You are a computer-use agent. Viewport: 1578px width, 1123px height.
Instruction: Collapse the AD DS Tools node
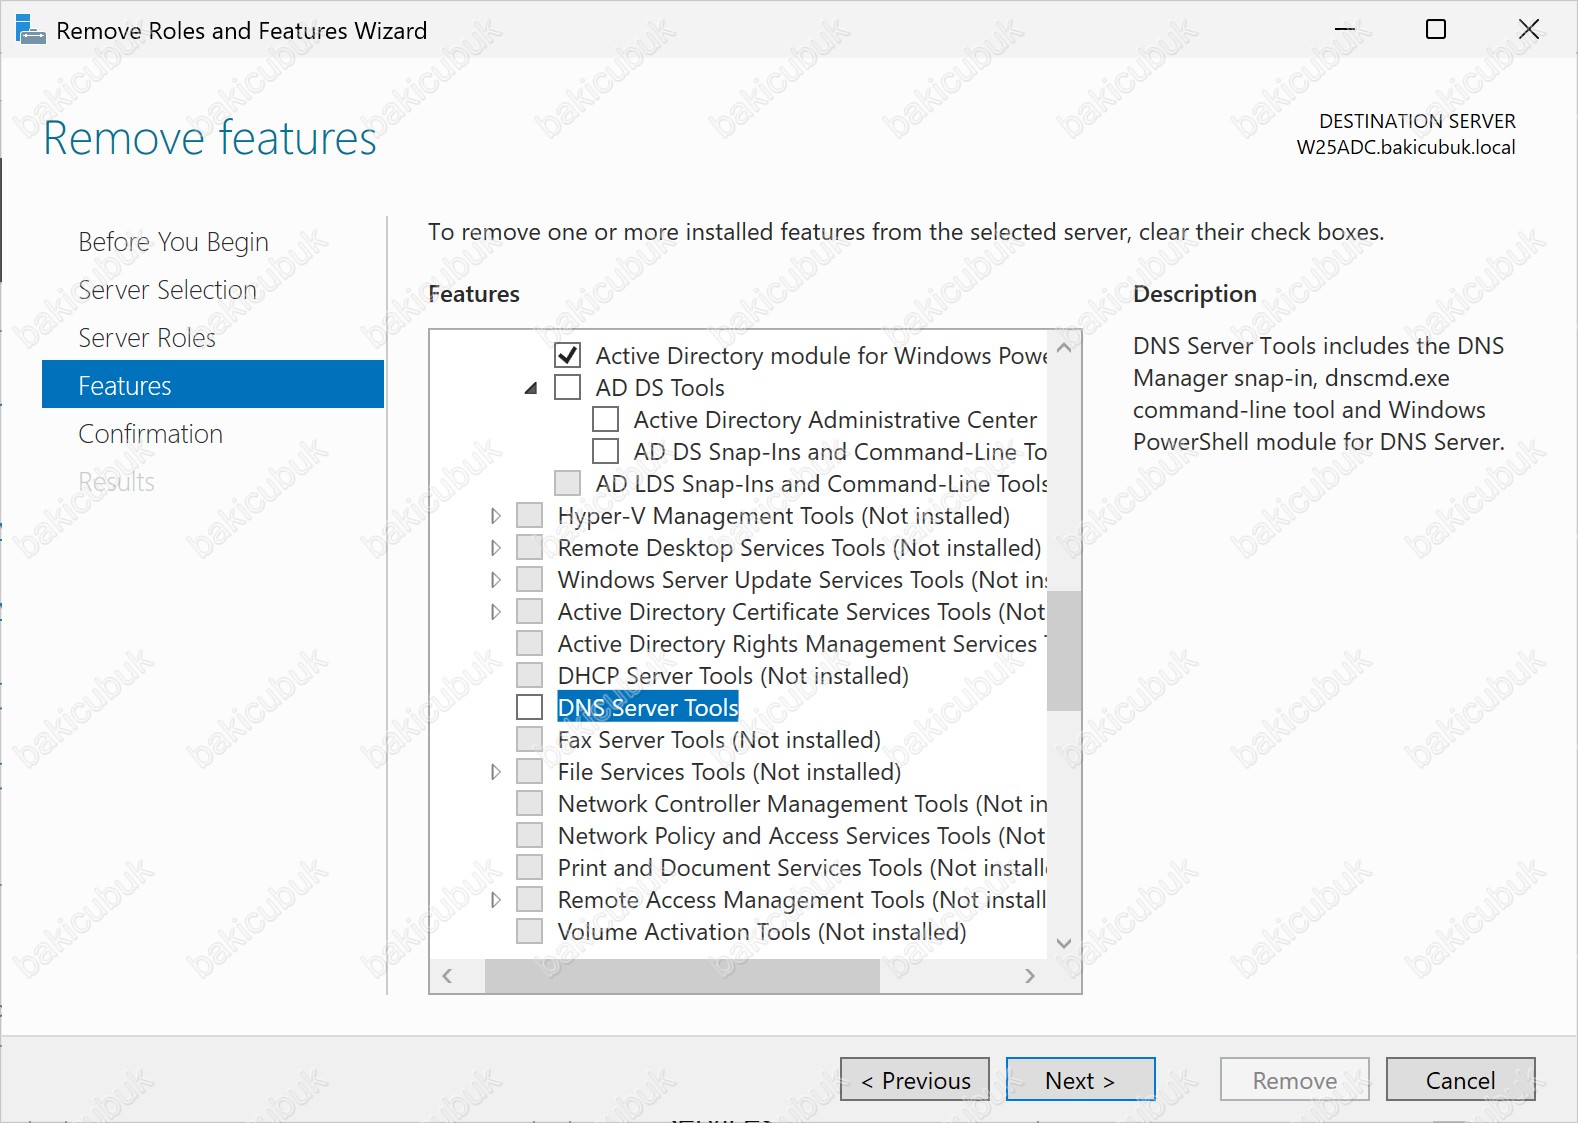pos(531,388)
